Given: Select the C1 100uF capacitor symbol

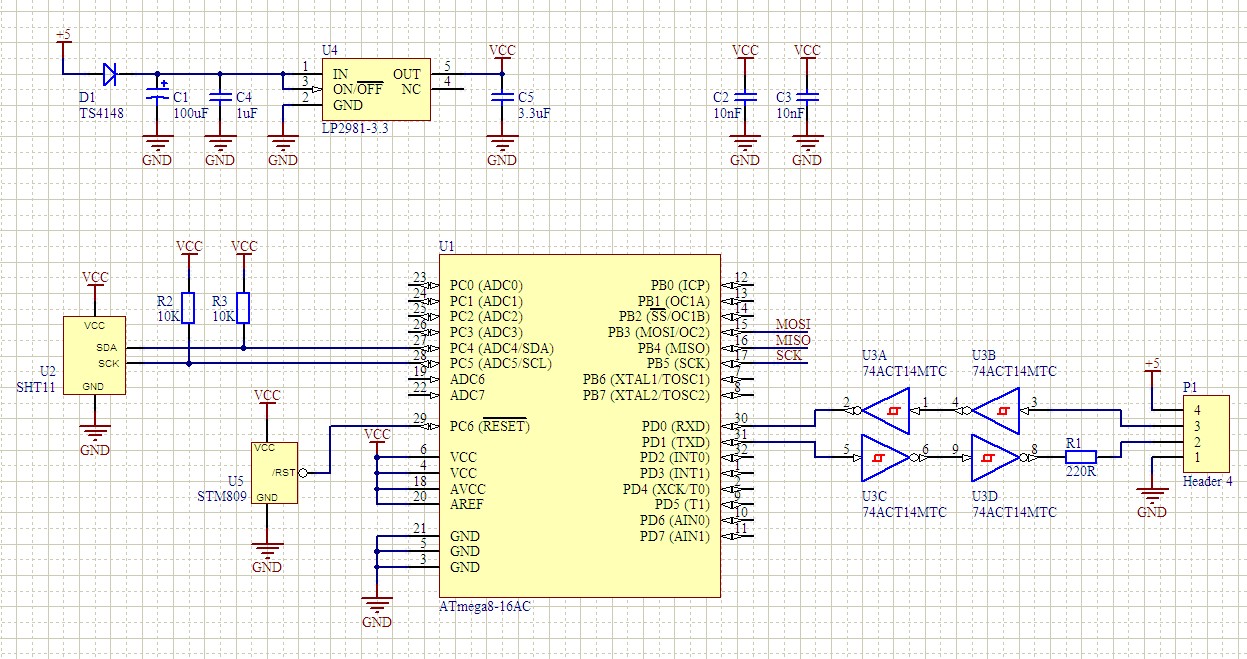Looking at the screenshot, I should (157, 97).
